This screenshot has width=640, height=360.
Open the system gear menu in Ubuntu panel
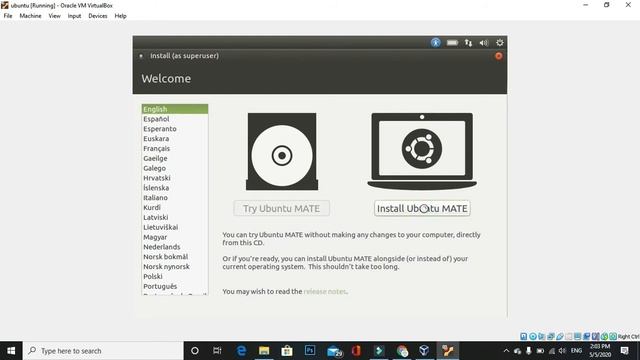click(500, 42)
